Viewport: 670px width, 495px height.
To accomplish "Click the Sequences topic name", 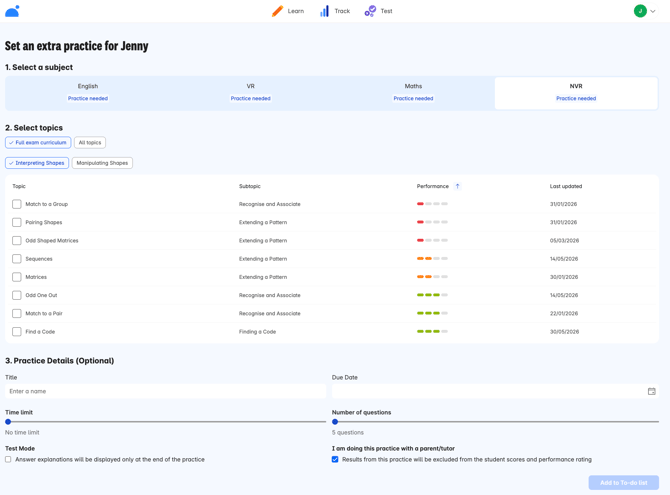I will (x=39, y=259).
